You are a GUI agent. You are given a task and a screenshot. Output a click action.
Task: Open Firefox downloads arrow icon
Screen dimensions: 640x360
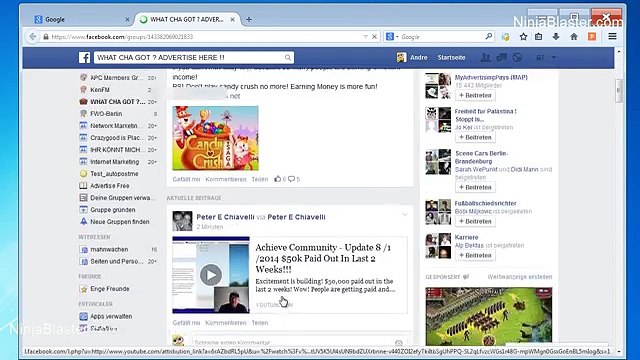[556, 37]
